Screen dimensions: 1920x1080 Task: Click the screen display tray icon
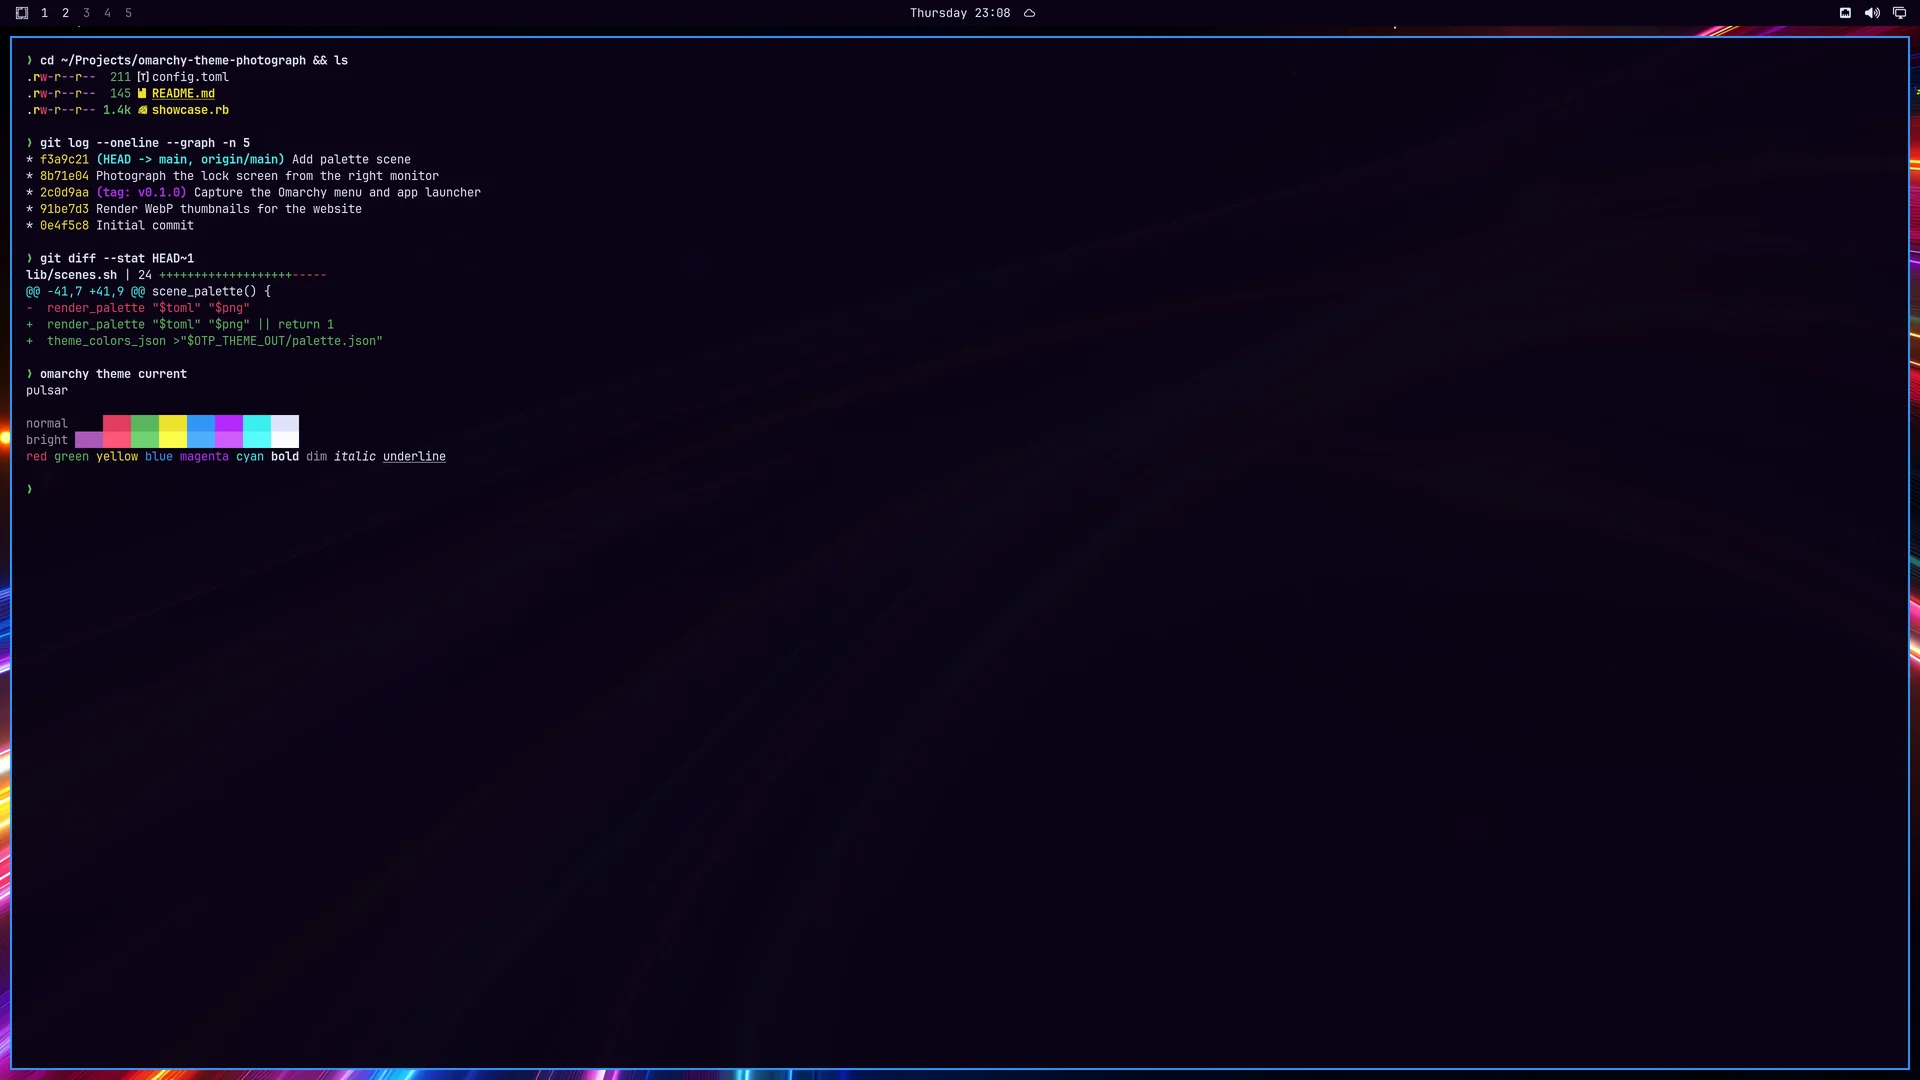pyautogui.click(x=1899, y=13)
